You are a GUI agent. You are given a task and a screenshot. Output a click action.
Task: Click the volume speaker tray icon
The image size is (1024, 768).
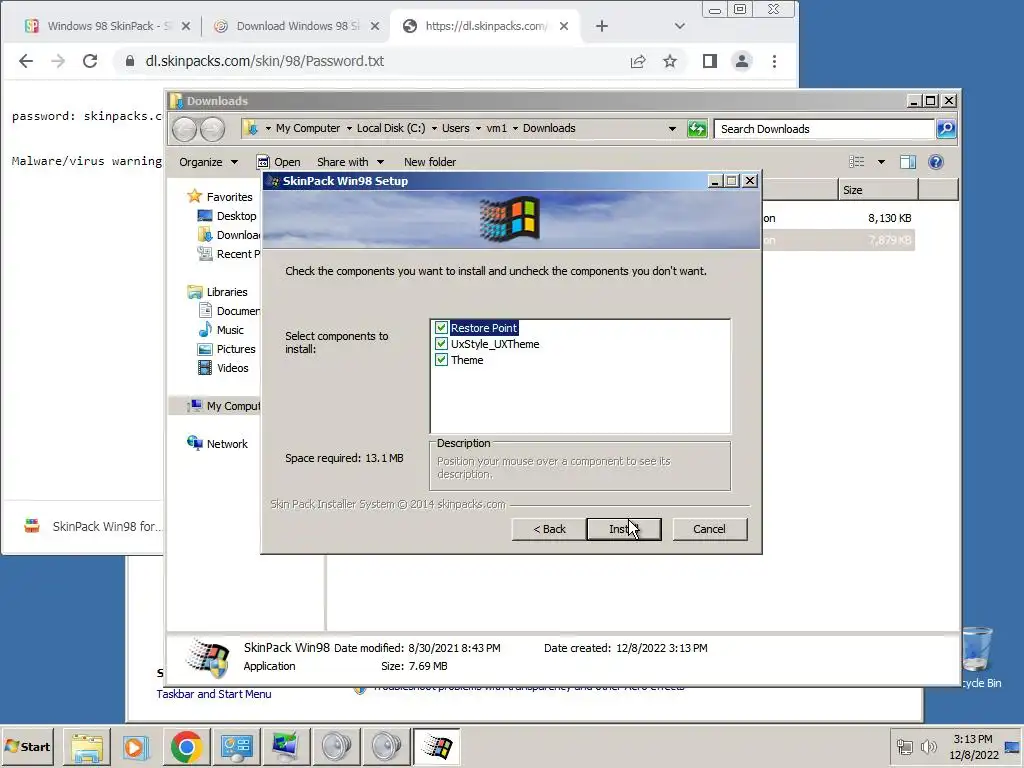[928, 746]
